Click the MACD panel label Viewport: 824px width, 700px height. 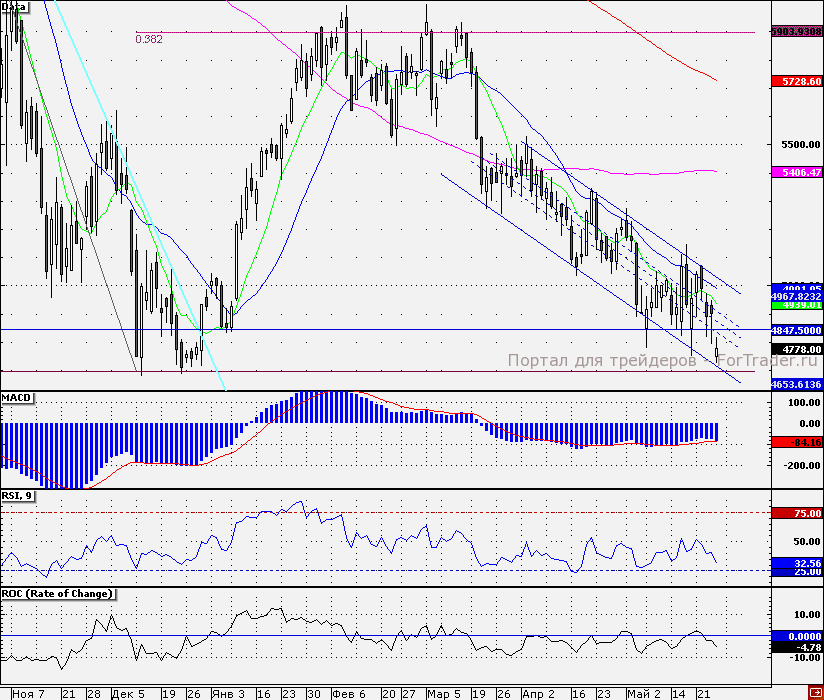tap(17, 398)
